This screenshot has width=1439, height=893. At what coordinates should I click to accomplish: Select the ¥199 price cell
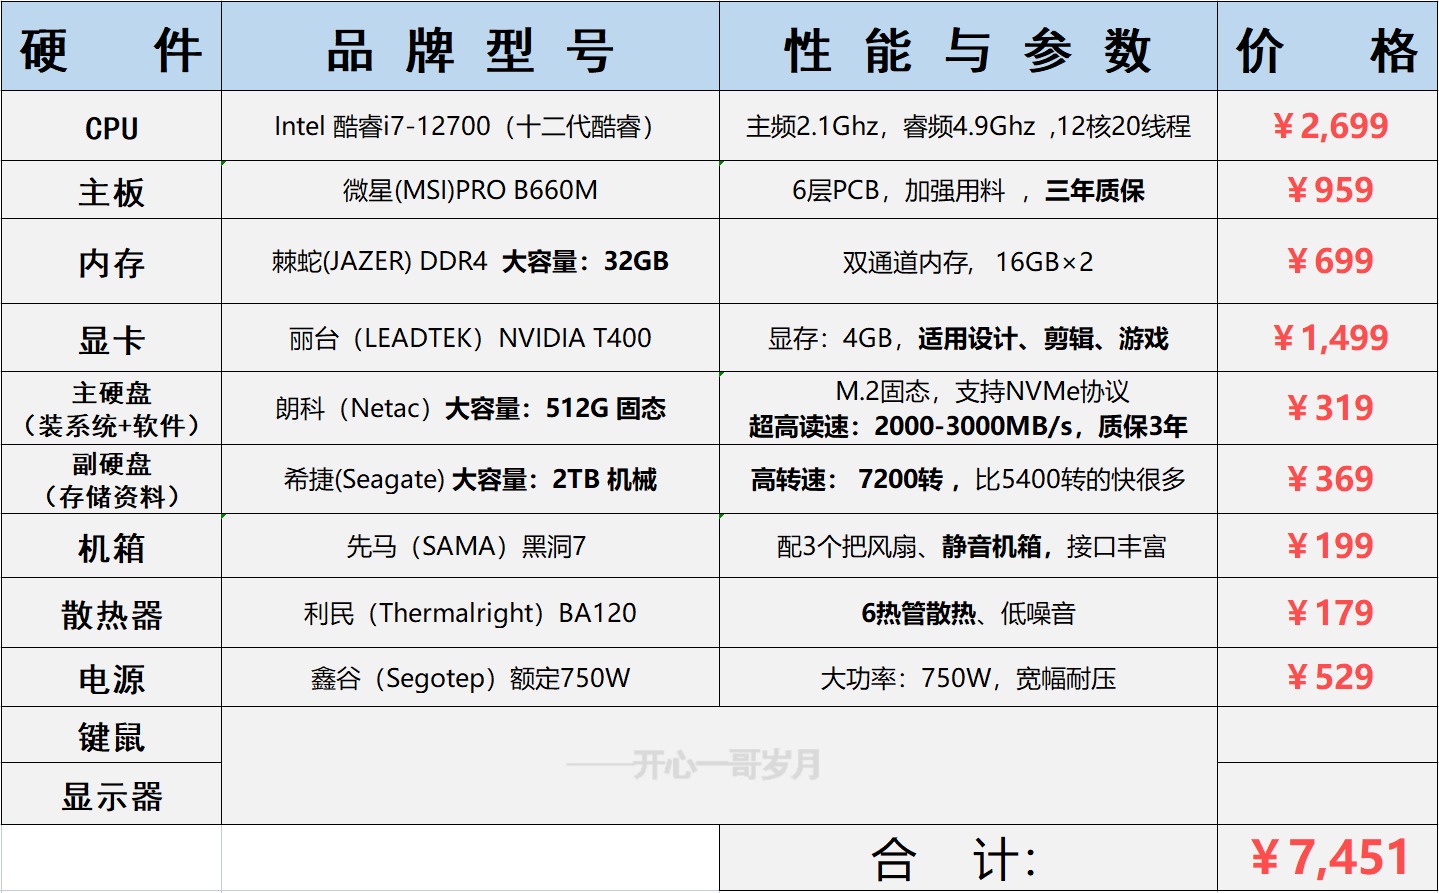pos(1327,546)
